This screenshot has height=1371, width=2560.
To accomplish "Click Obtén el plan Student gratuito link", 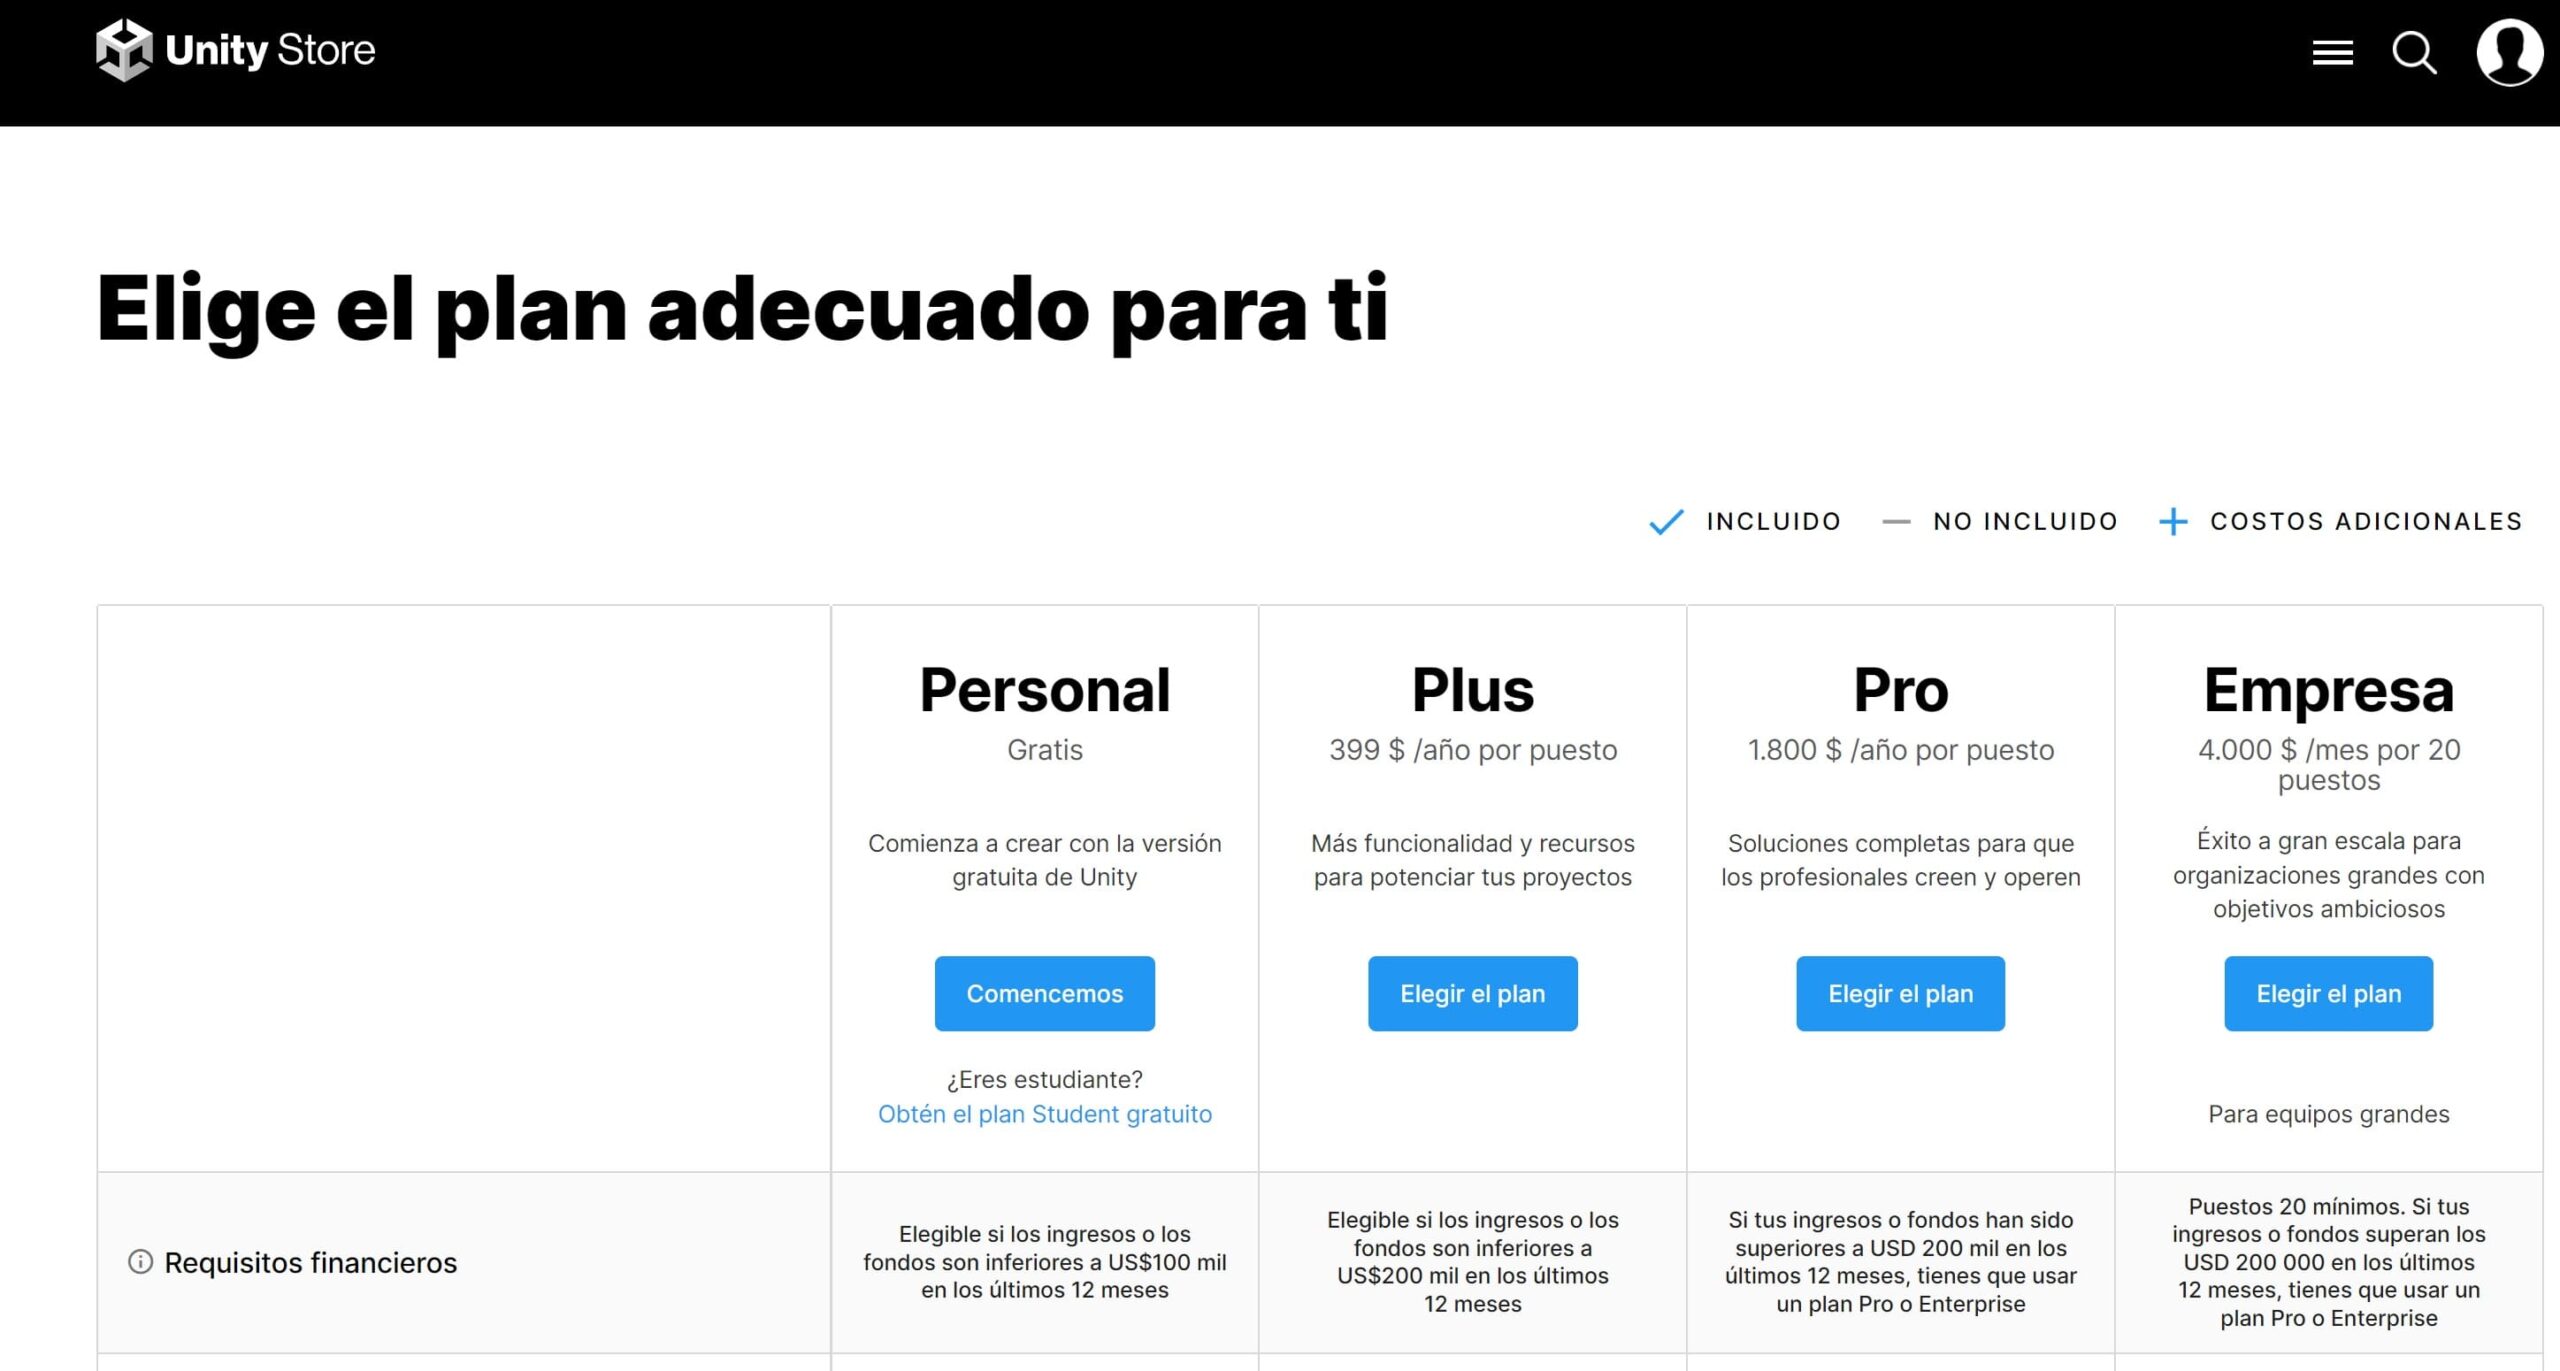I will (x=1043, y=1114).
